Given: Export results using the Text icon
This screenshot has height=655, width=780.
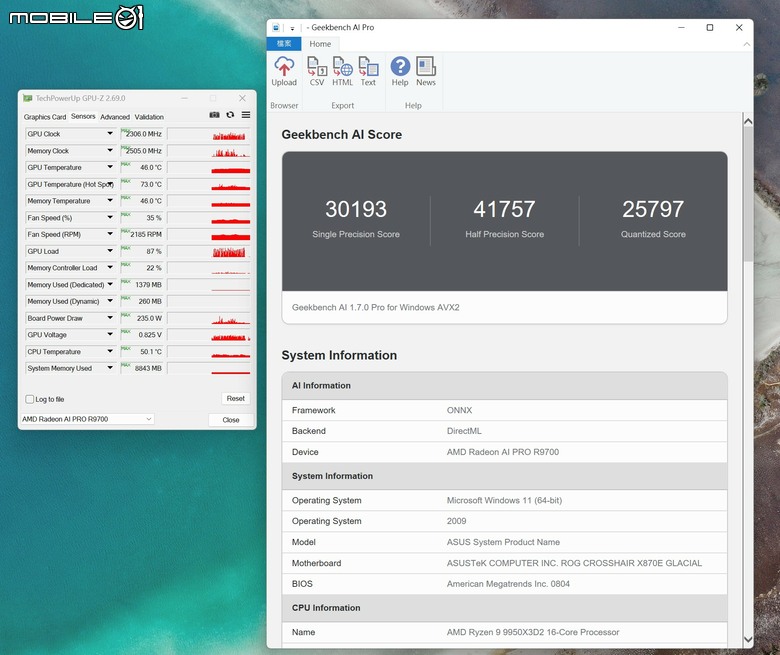Looking at the screenshot, I should (x=368, y=72).
